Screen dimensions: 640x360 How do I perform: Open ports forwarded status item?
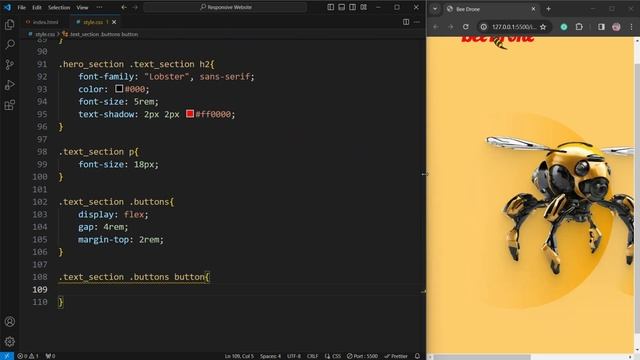(50, 356)
